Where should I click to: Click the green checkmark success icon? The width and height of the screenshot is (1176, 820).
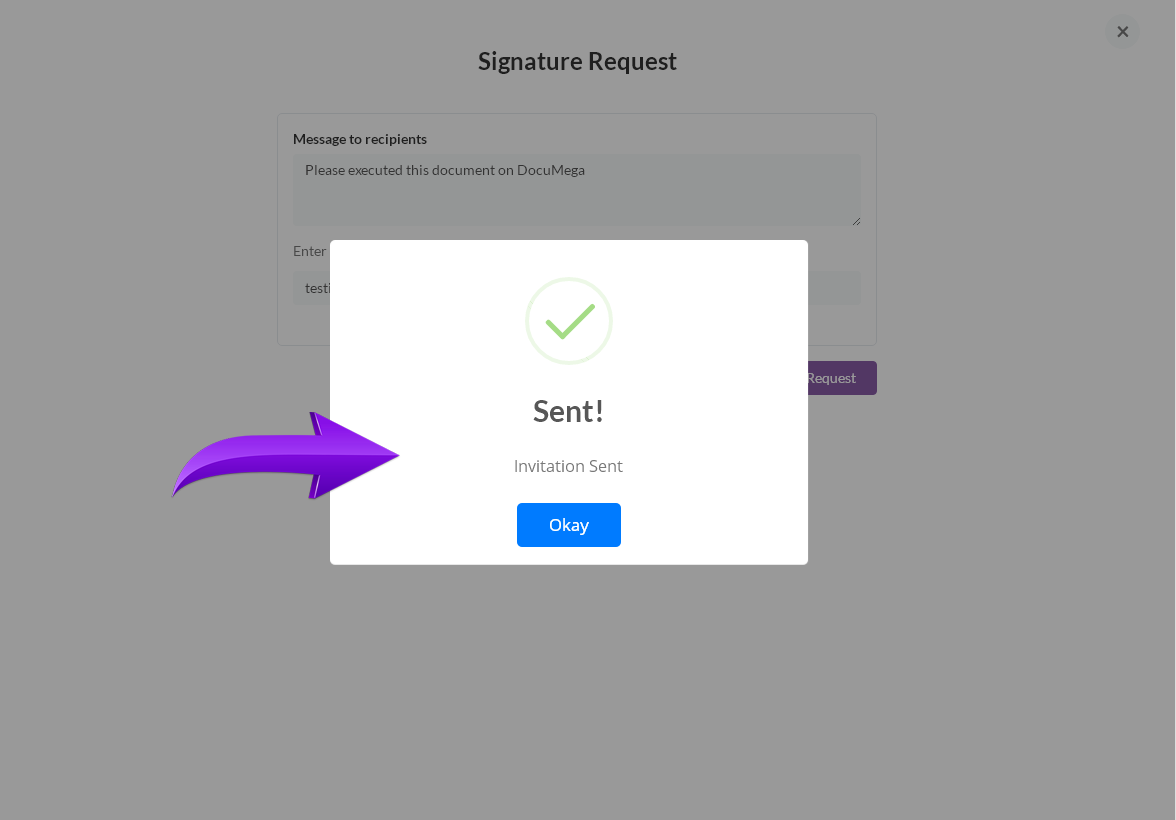(x=569, y=321)
